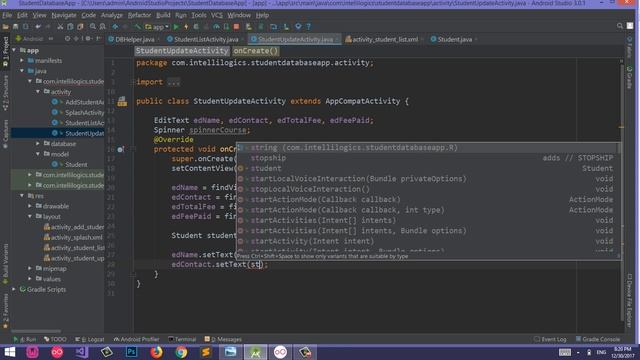Click the Save All toolbar icon
Screen dimensions: 640x360
(x=16, y=27)
